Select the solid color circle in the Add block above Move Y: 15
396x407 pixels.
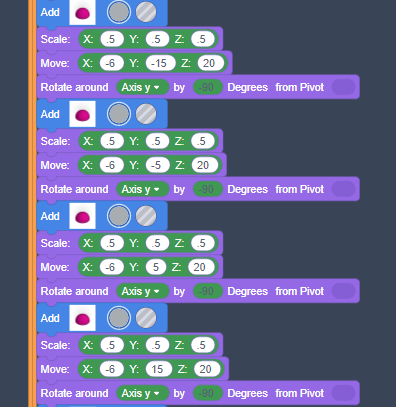119,318
